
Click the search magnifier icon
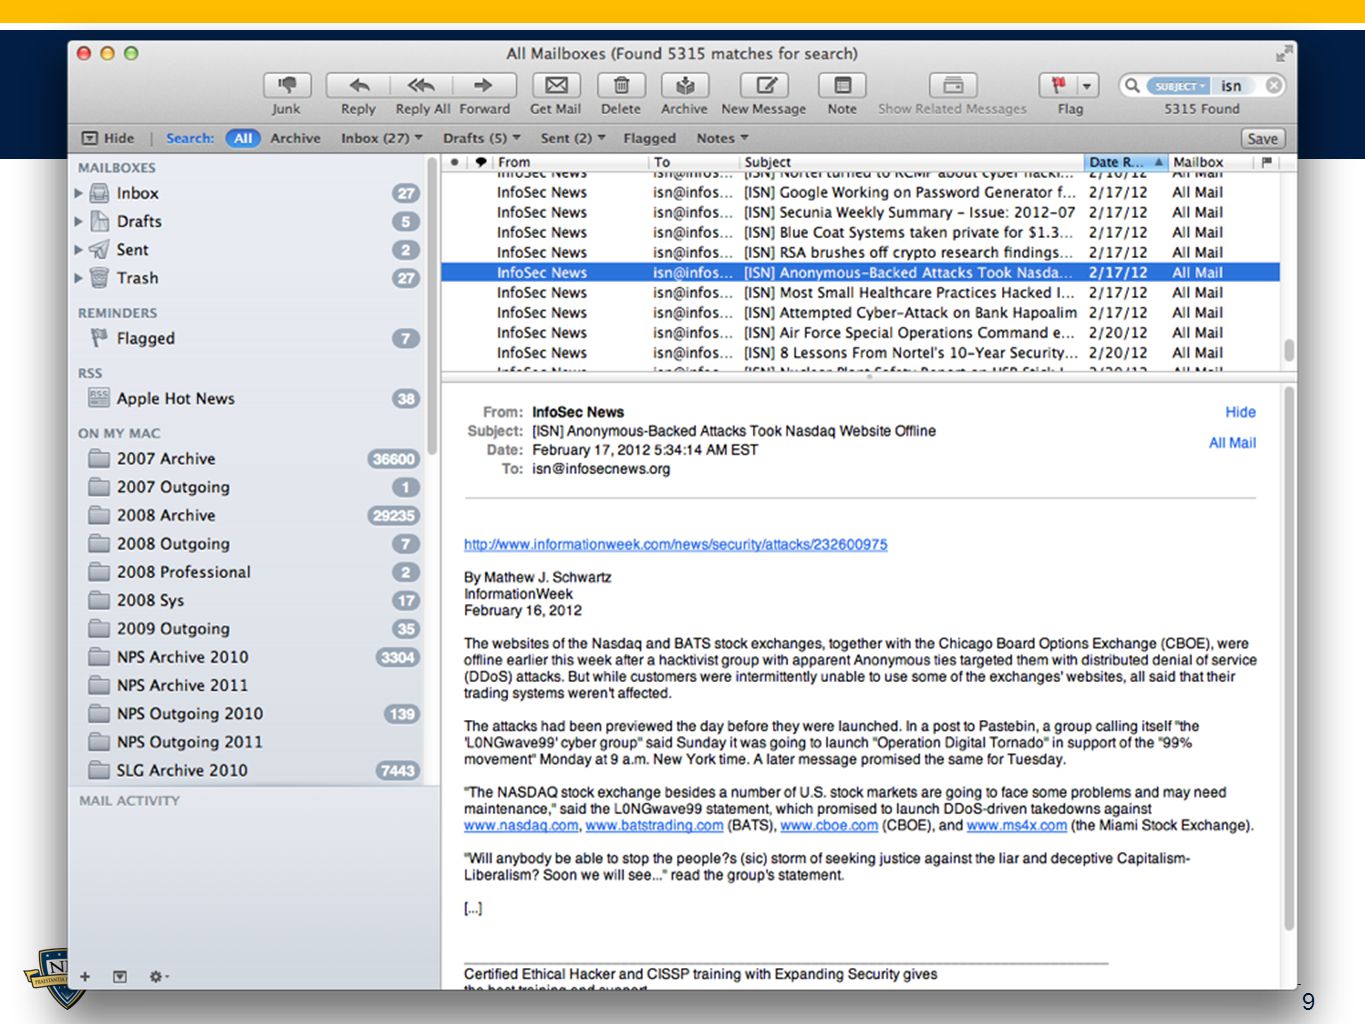tap(1132, 86)
